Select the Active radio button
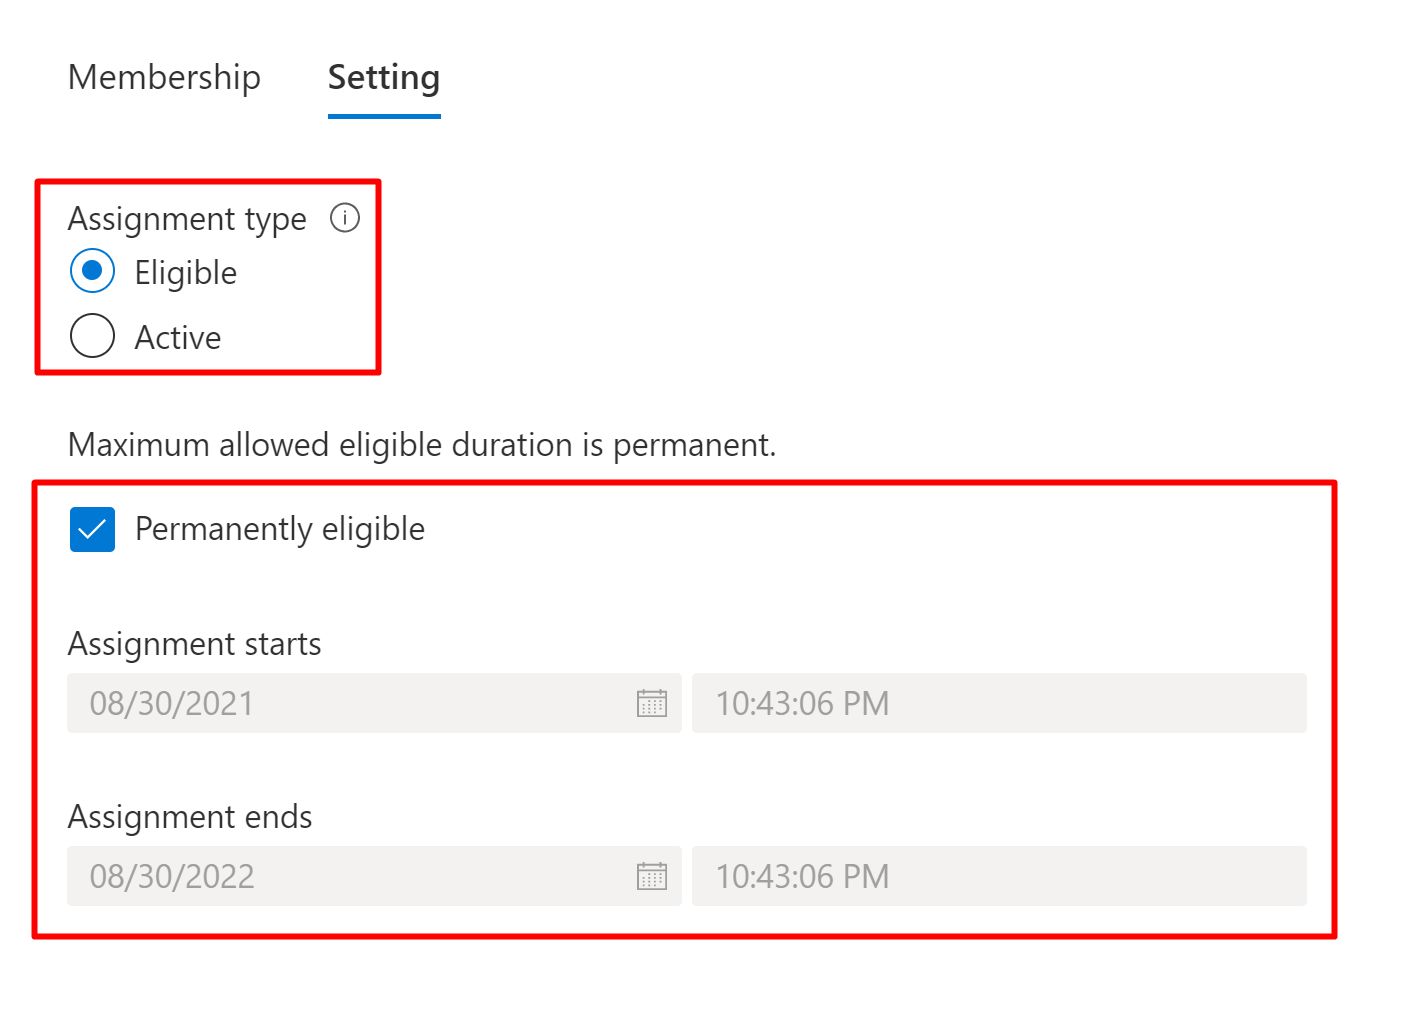The height and width of the screenshot is (1016, 1410). [92, 336]
